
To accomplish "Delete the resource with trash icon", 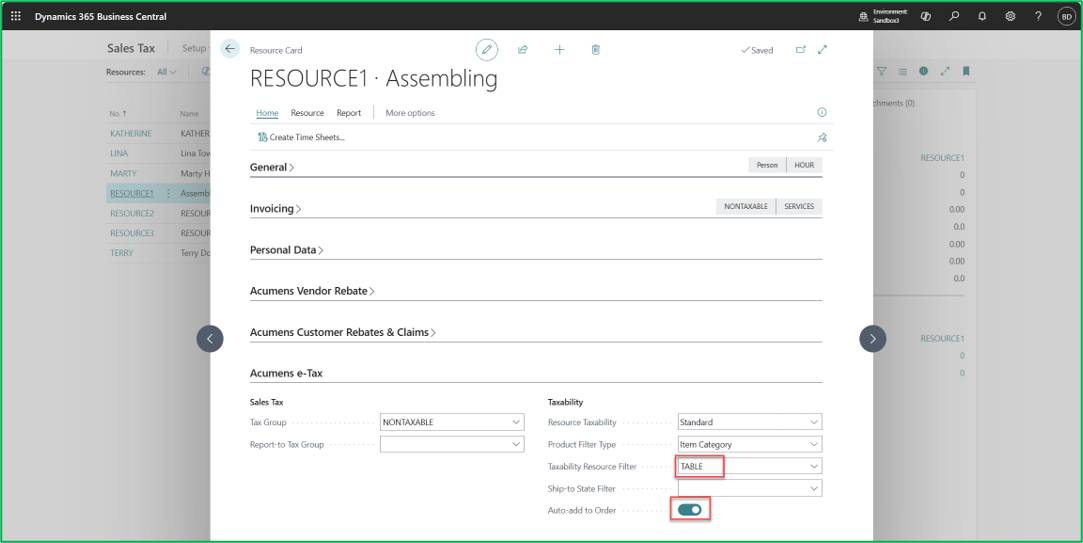I will point(595,50).
